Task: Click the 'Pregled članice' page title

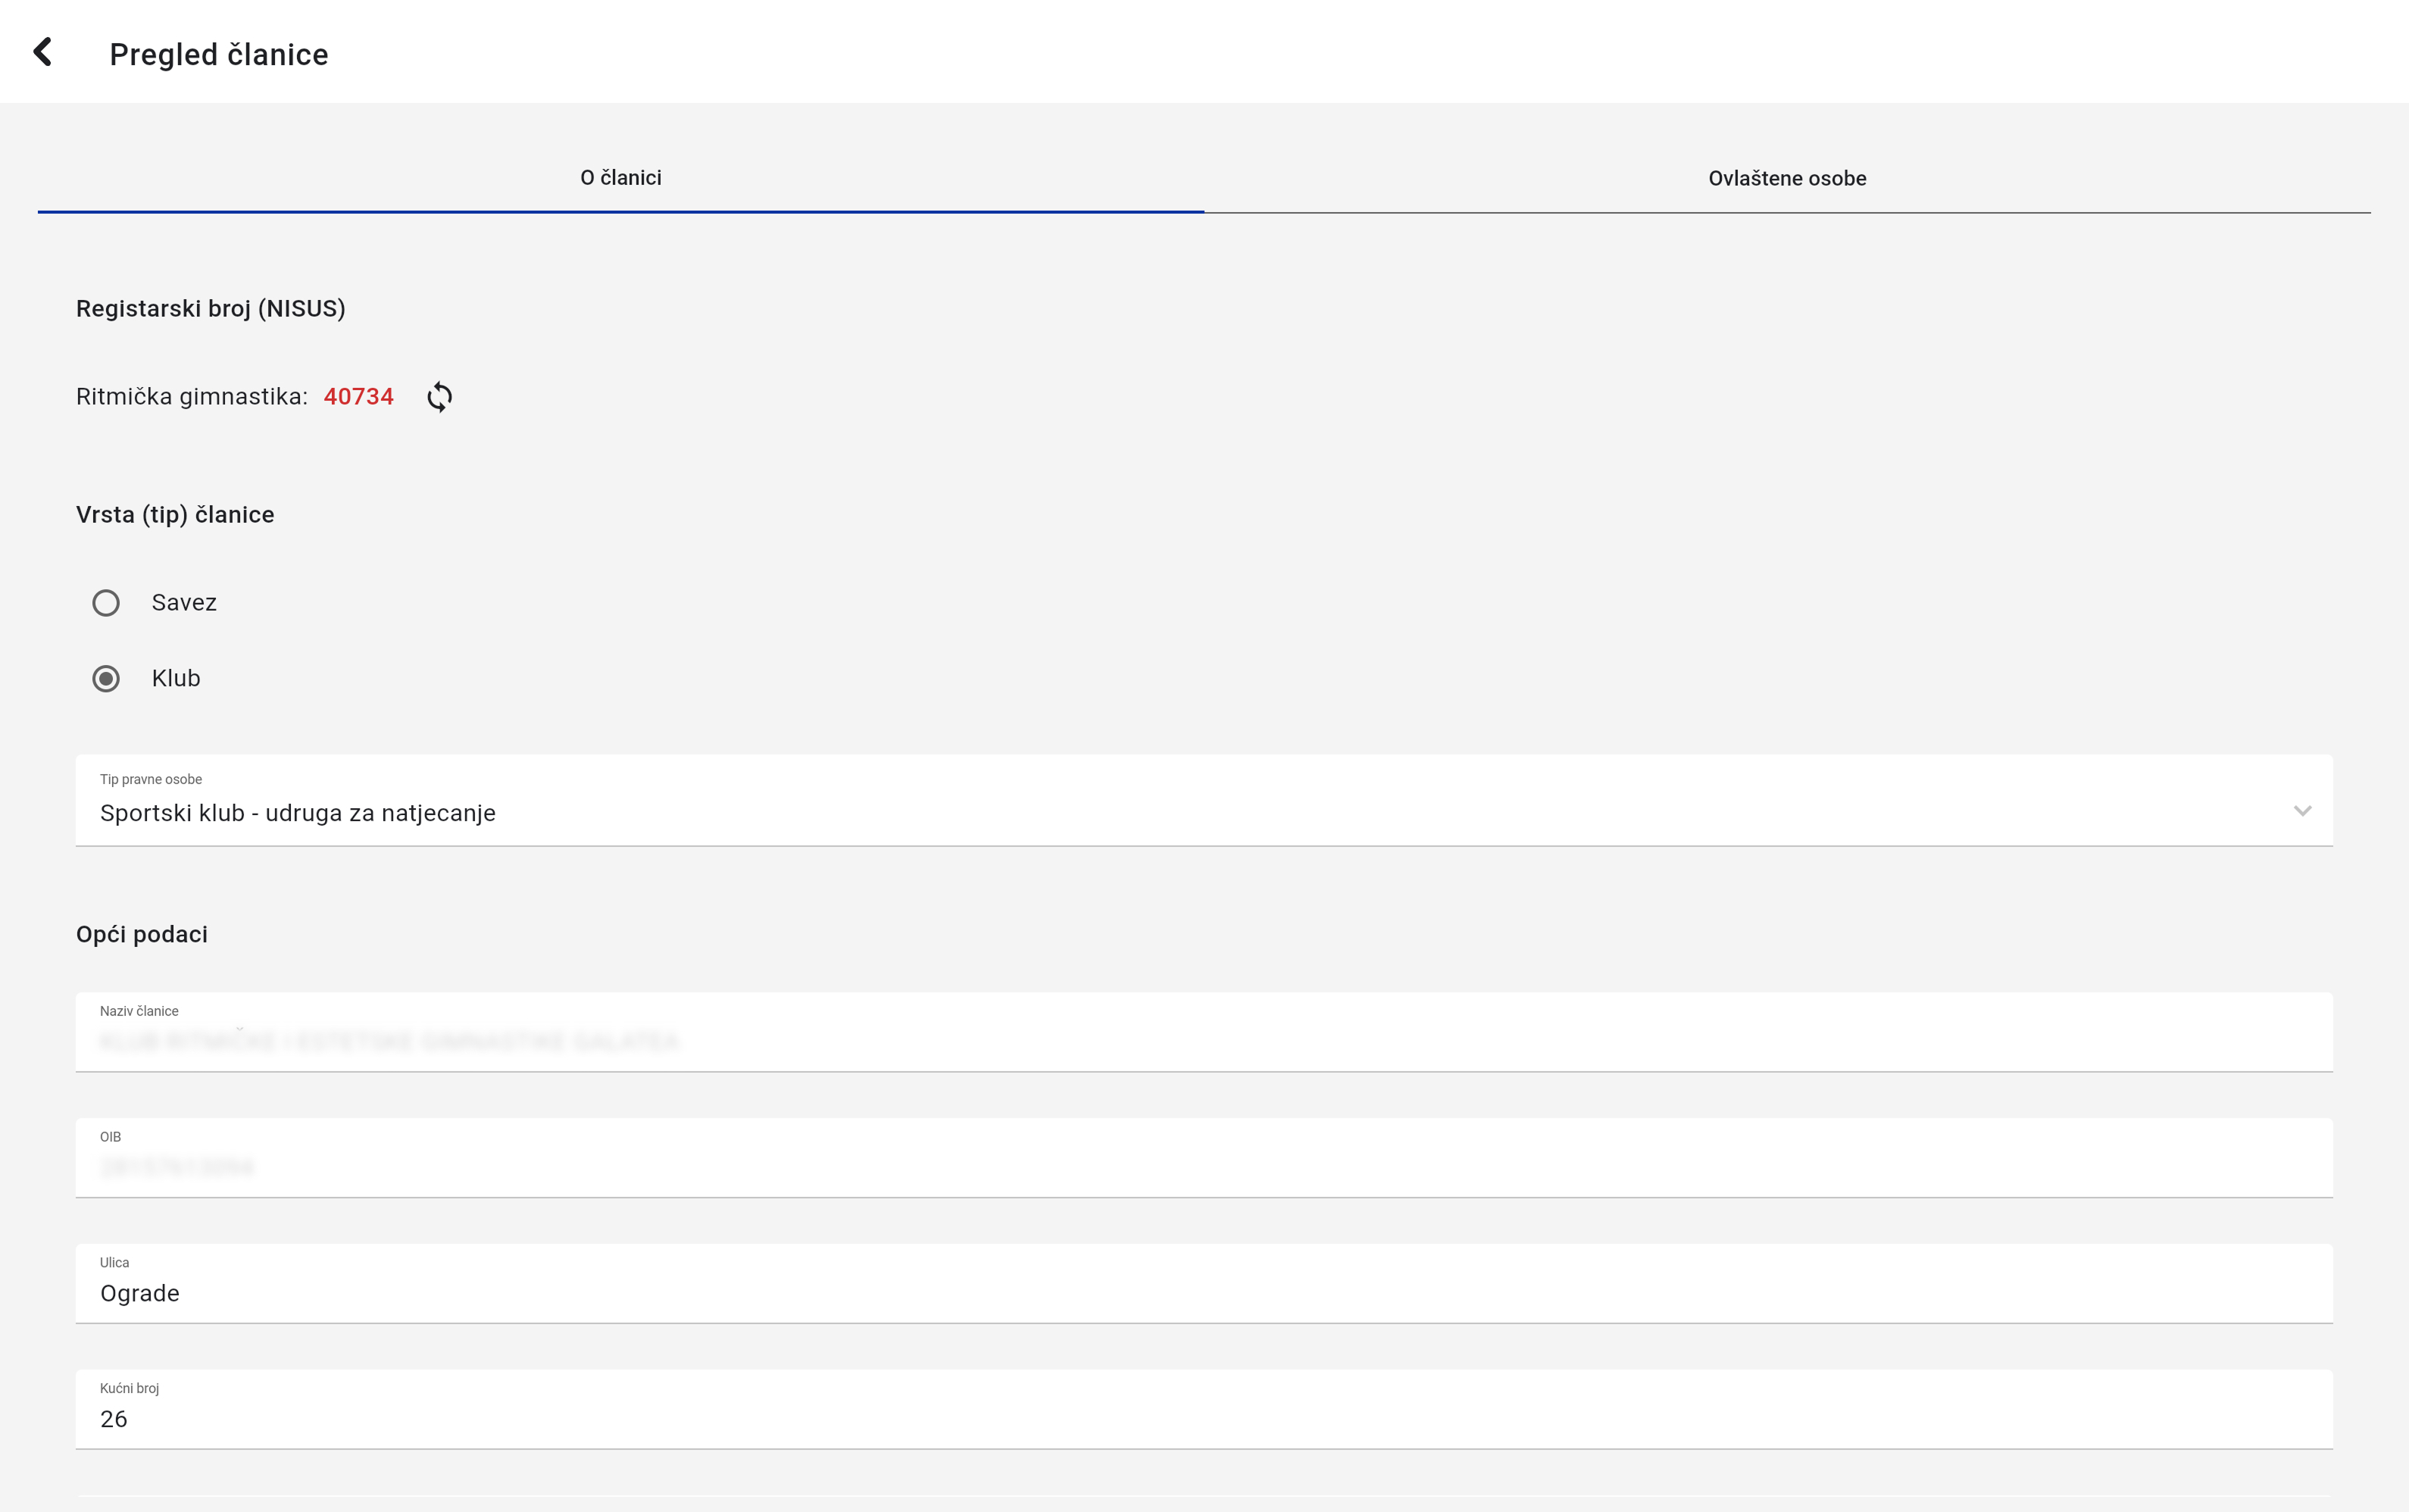Action: (218, 54)
